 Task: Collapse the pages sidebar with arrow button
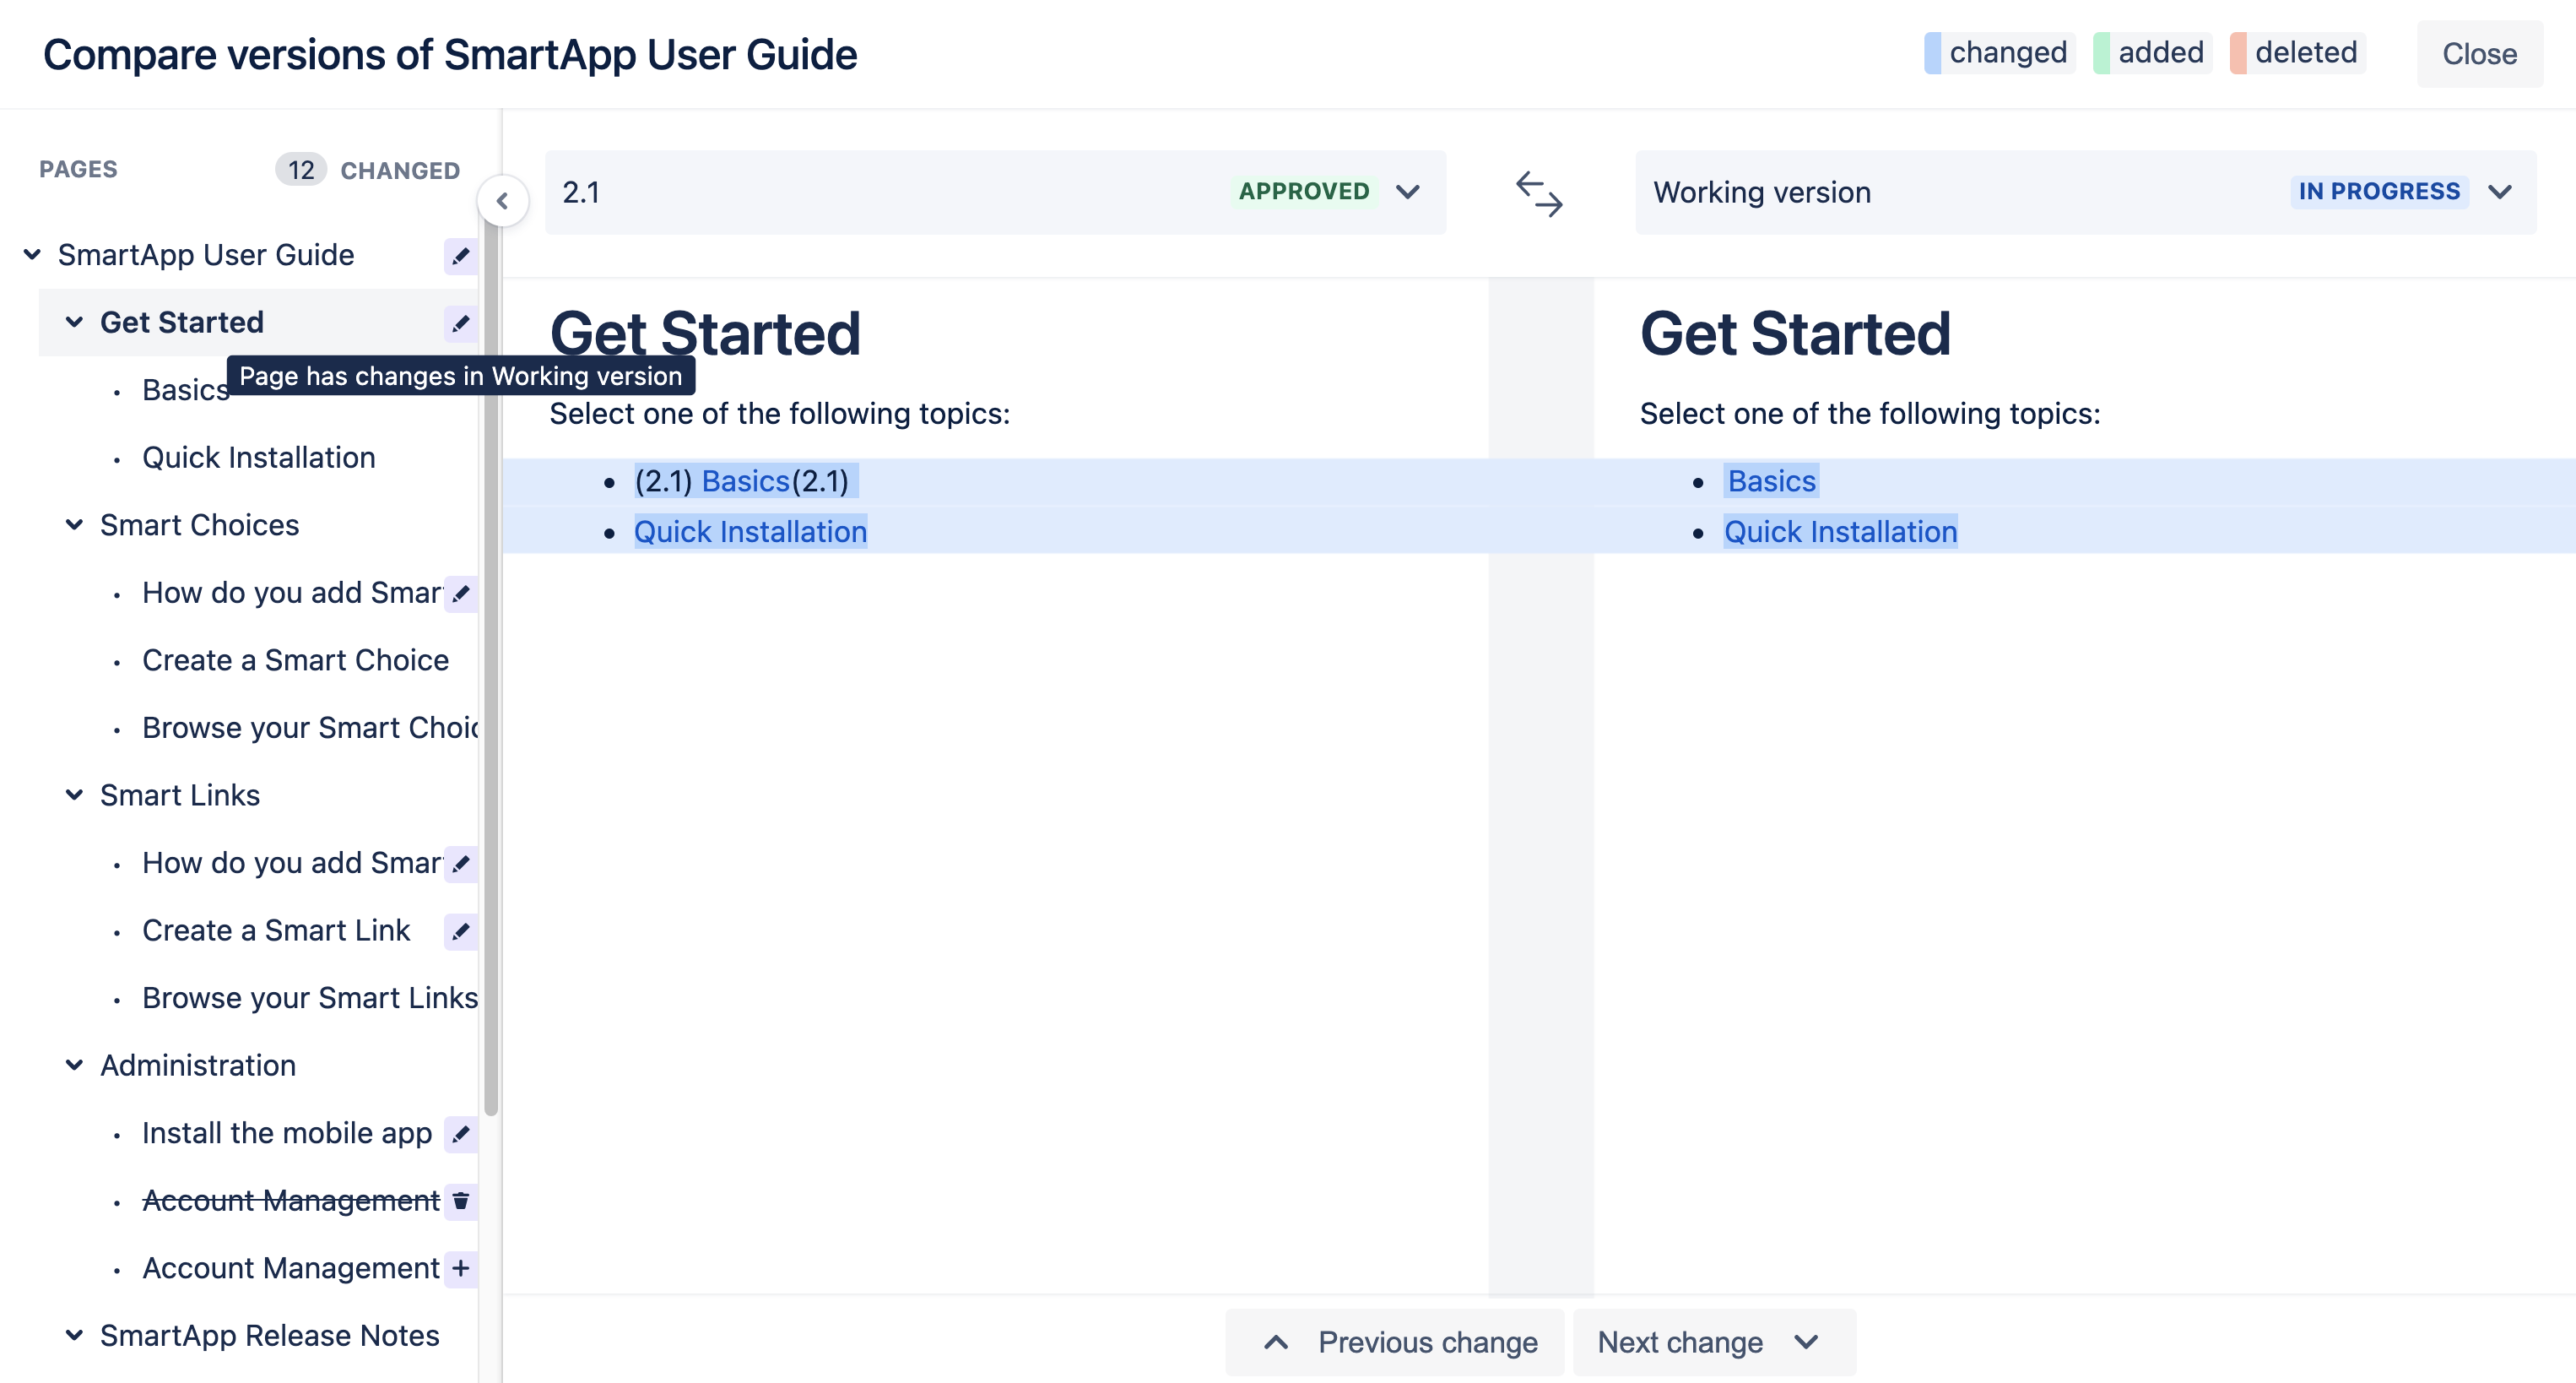(x=502, y=201)
